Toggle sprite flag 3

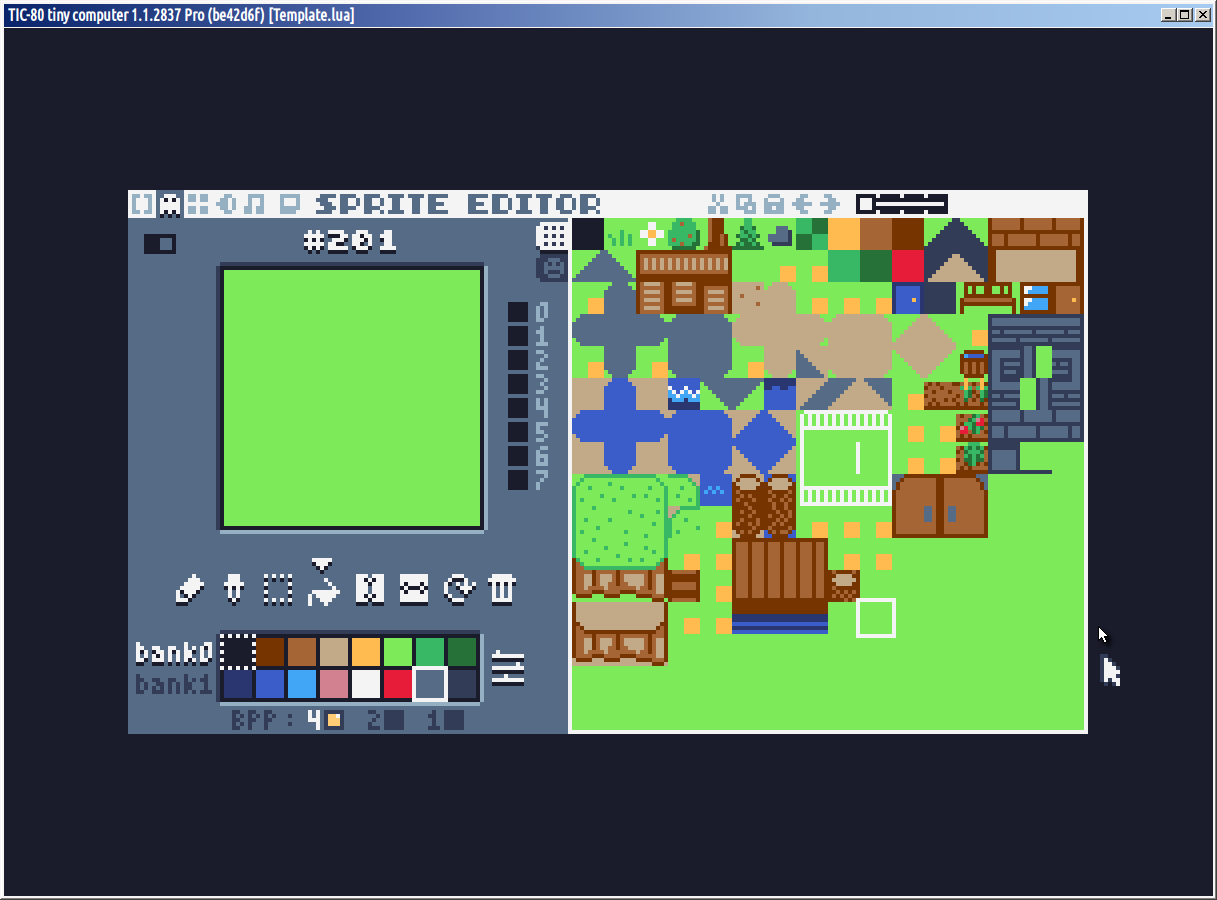click(518, 384)
